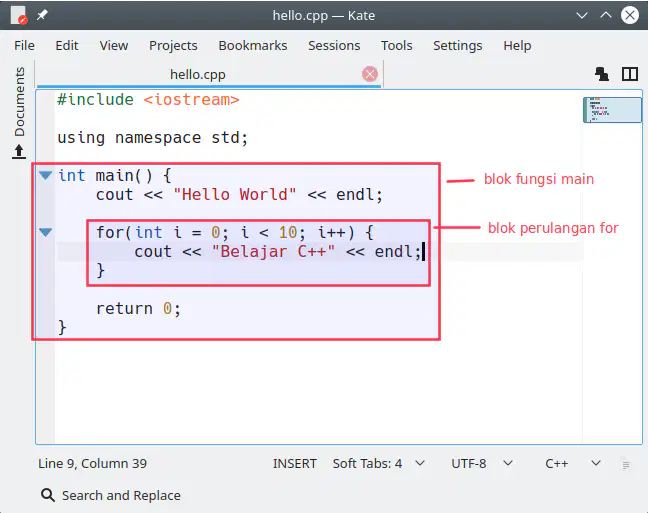Image resolution: width=648 pixels, height=513 pixels.
Task: Click the split view icon
Action: [x=630, y=74]
